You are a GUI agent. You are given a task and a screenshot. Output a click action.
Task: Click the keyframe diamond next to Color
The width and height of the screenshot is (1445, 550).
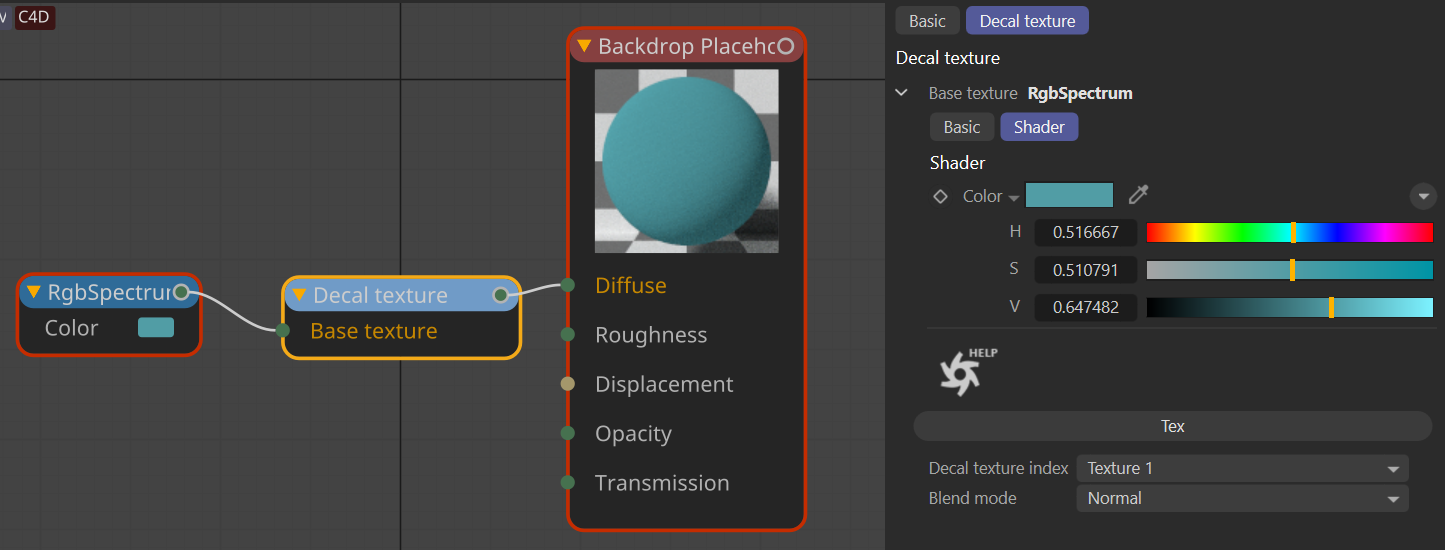tap(940, 196)
